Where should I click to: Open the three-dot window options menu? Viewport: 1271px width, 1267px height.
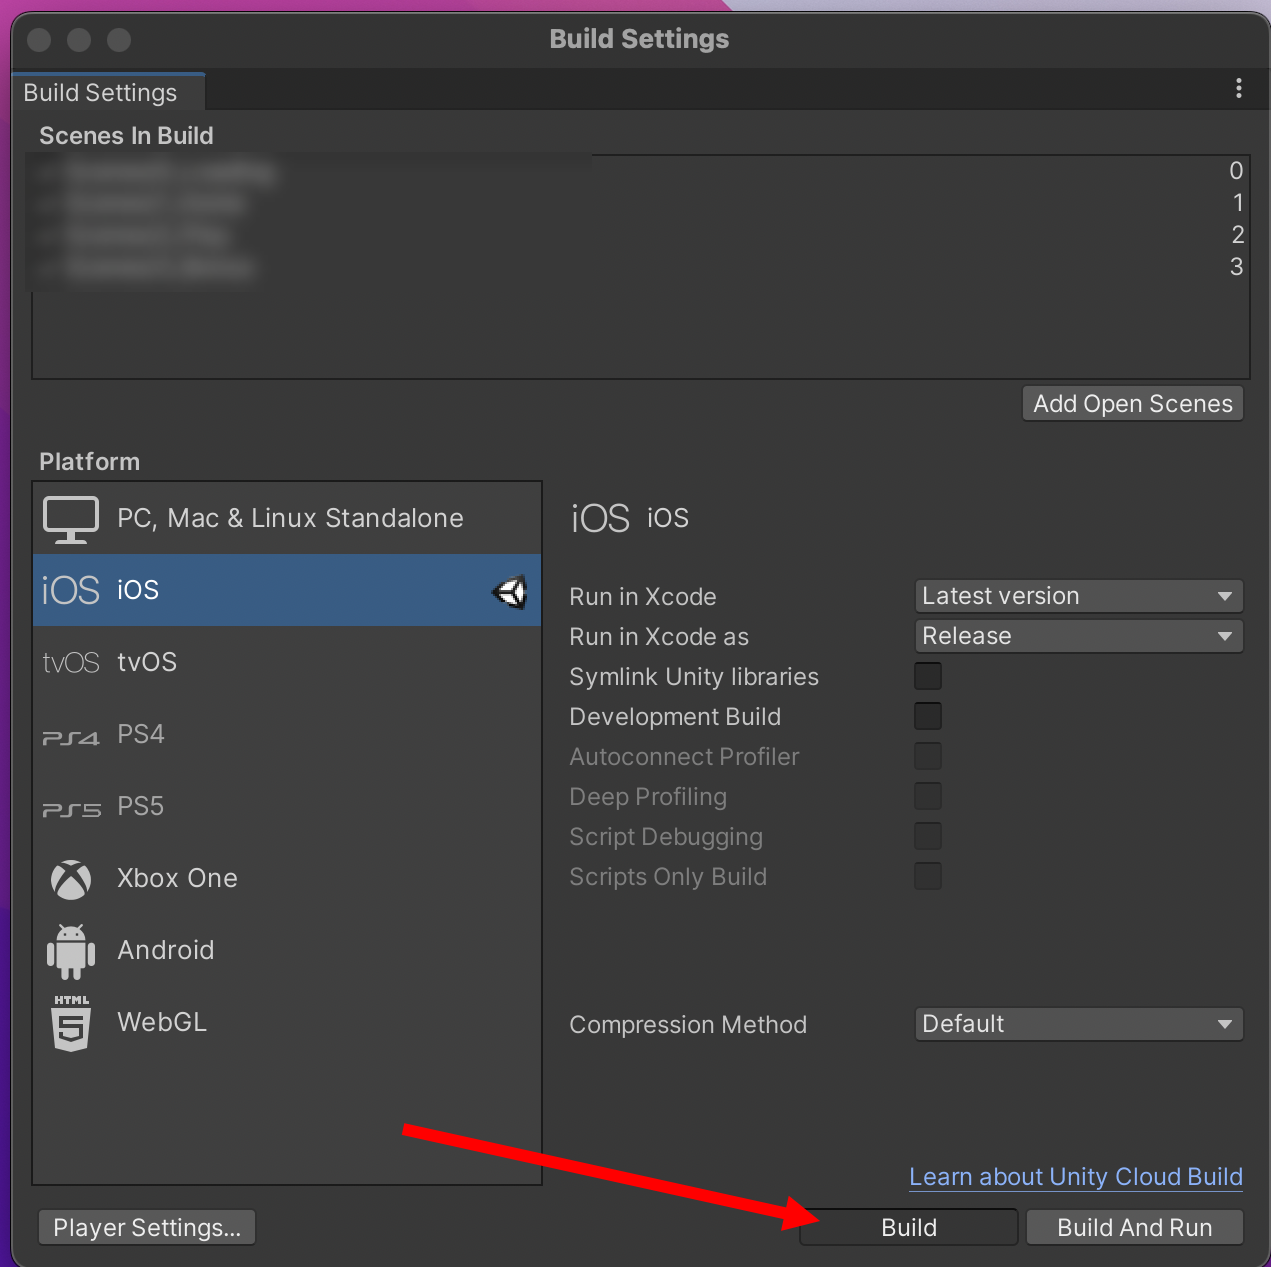coord(1239,88)
